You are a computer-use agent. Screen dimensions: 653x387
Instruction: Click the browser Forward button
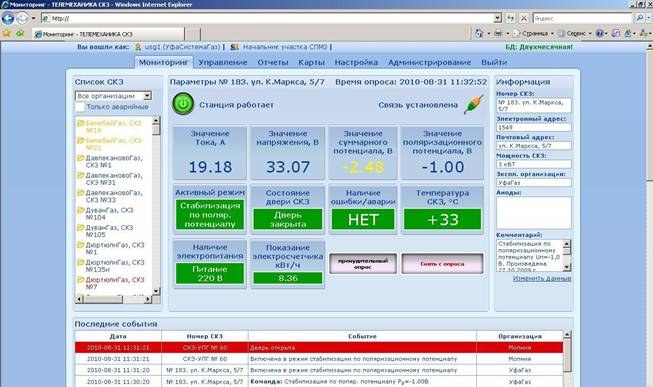pos(22,18)
